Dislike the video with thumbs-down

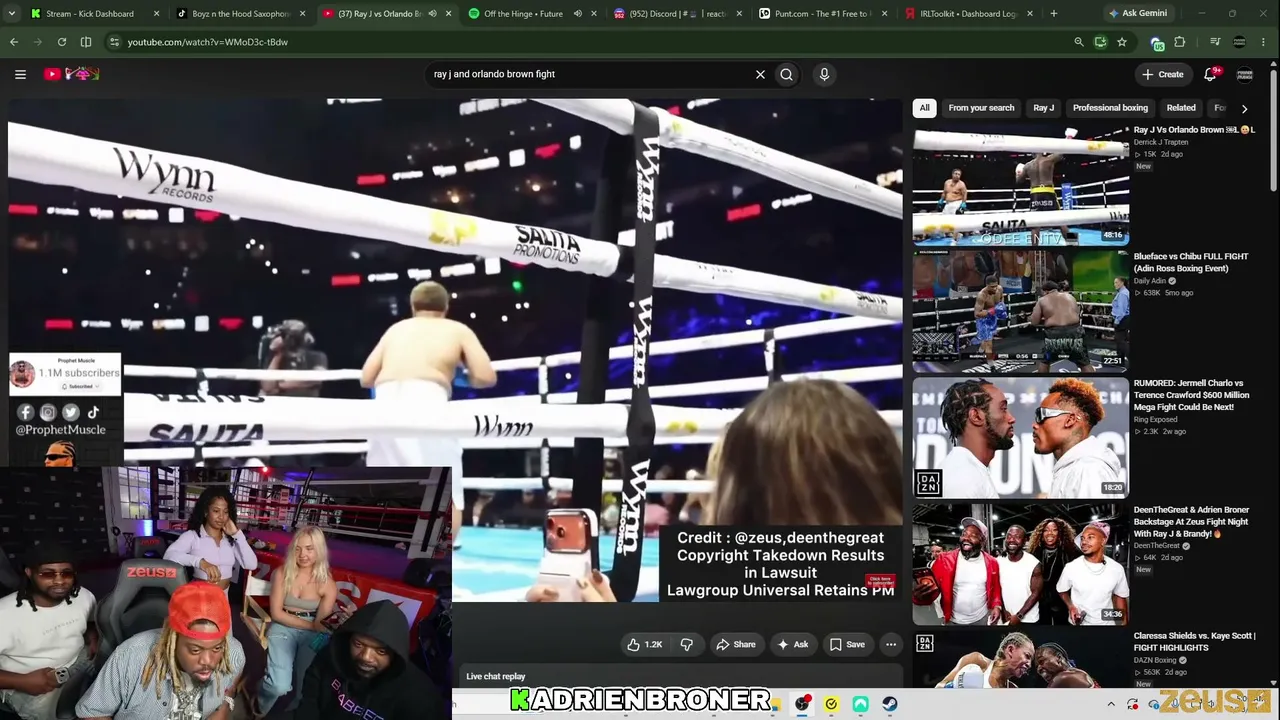[x=686, y=645]
